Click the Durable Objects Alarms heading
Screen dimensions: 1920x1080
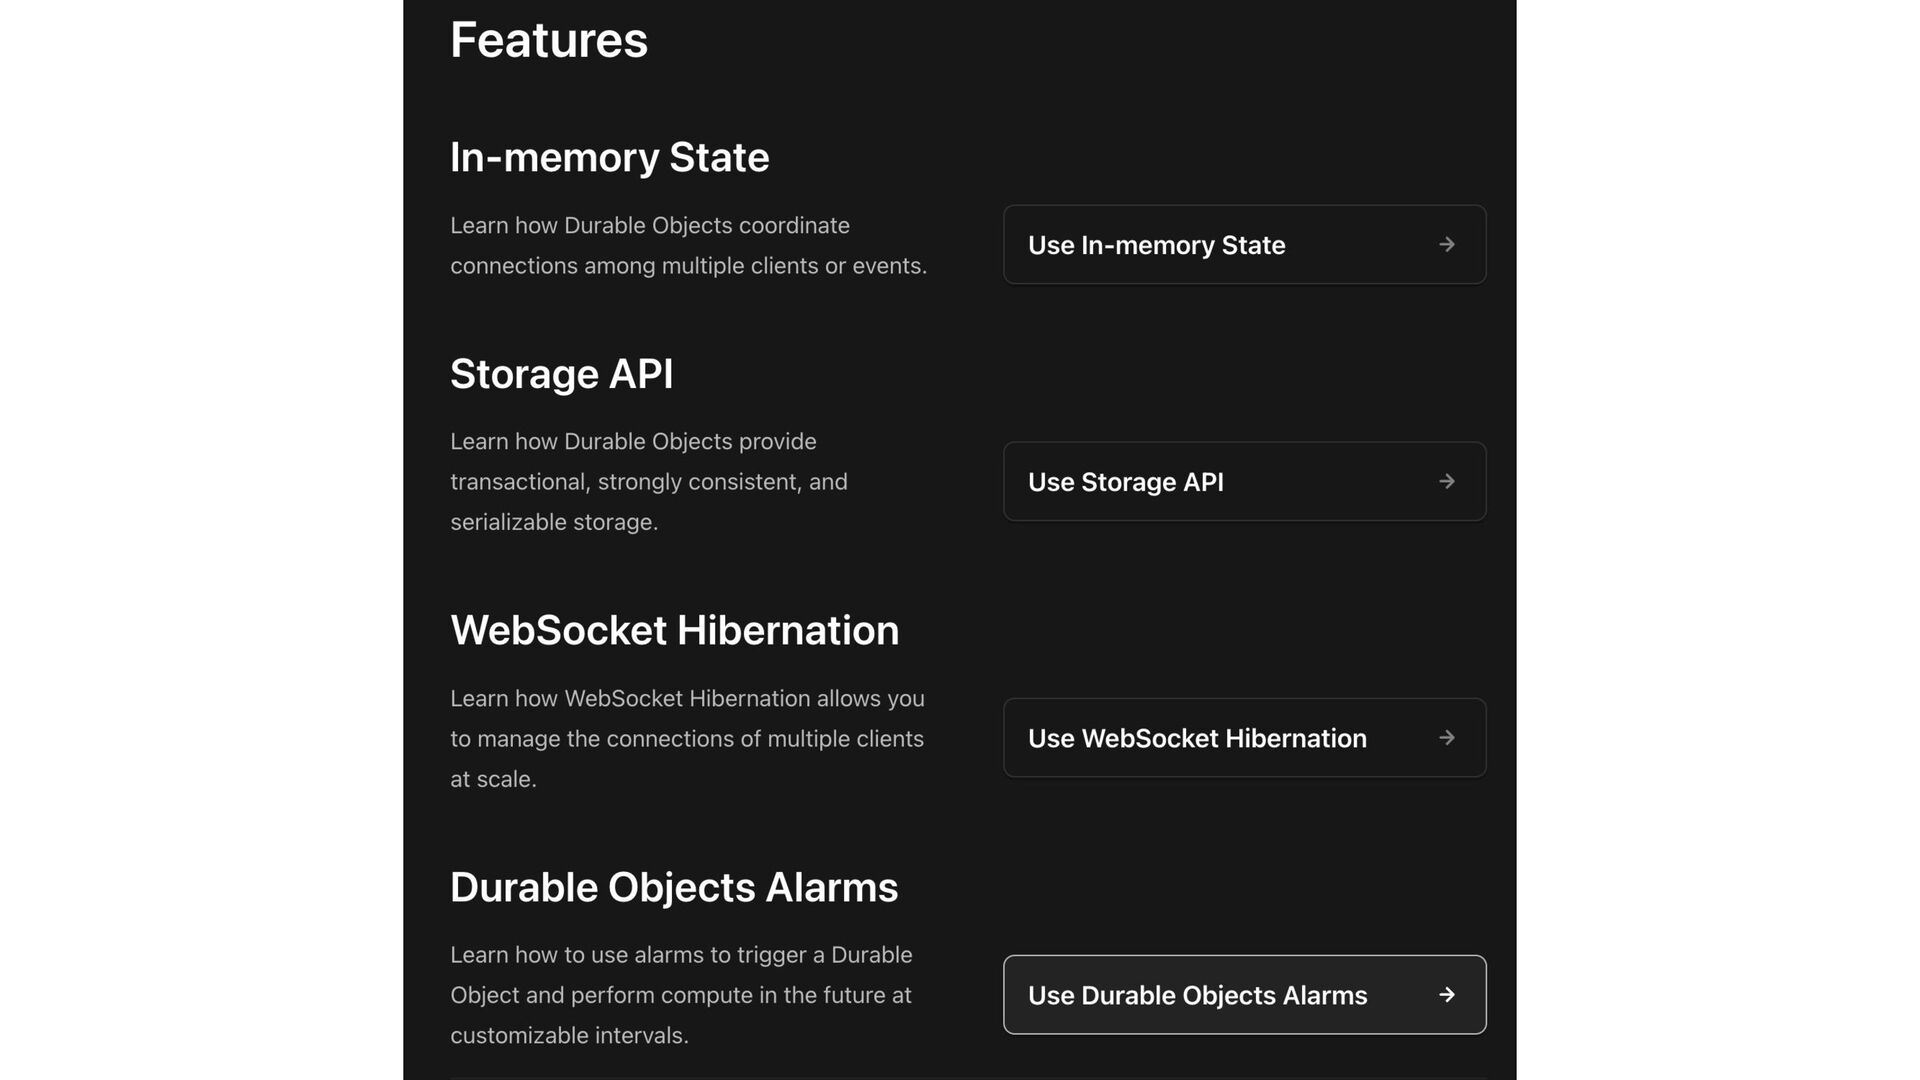[674, 887]
